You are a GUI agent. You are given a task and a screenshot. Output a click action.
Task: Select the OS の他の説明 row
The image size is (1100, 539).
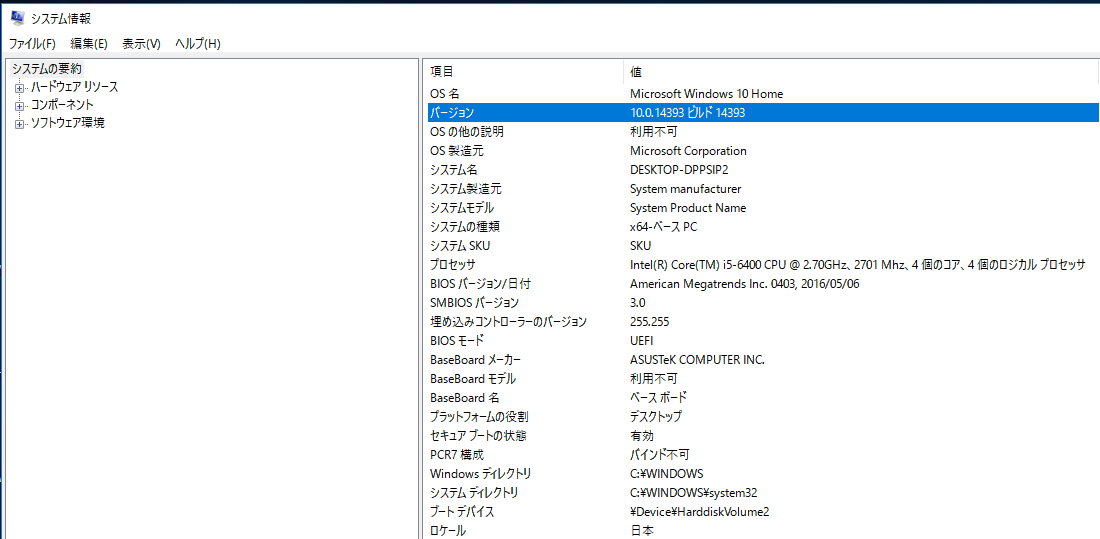tap(763, 131)
